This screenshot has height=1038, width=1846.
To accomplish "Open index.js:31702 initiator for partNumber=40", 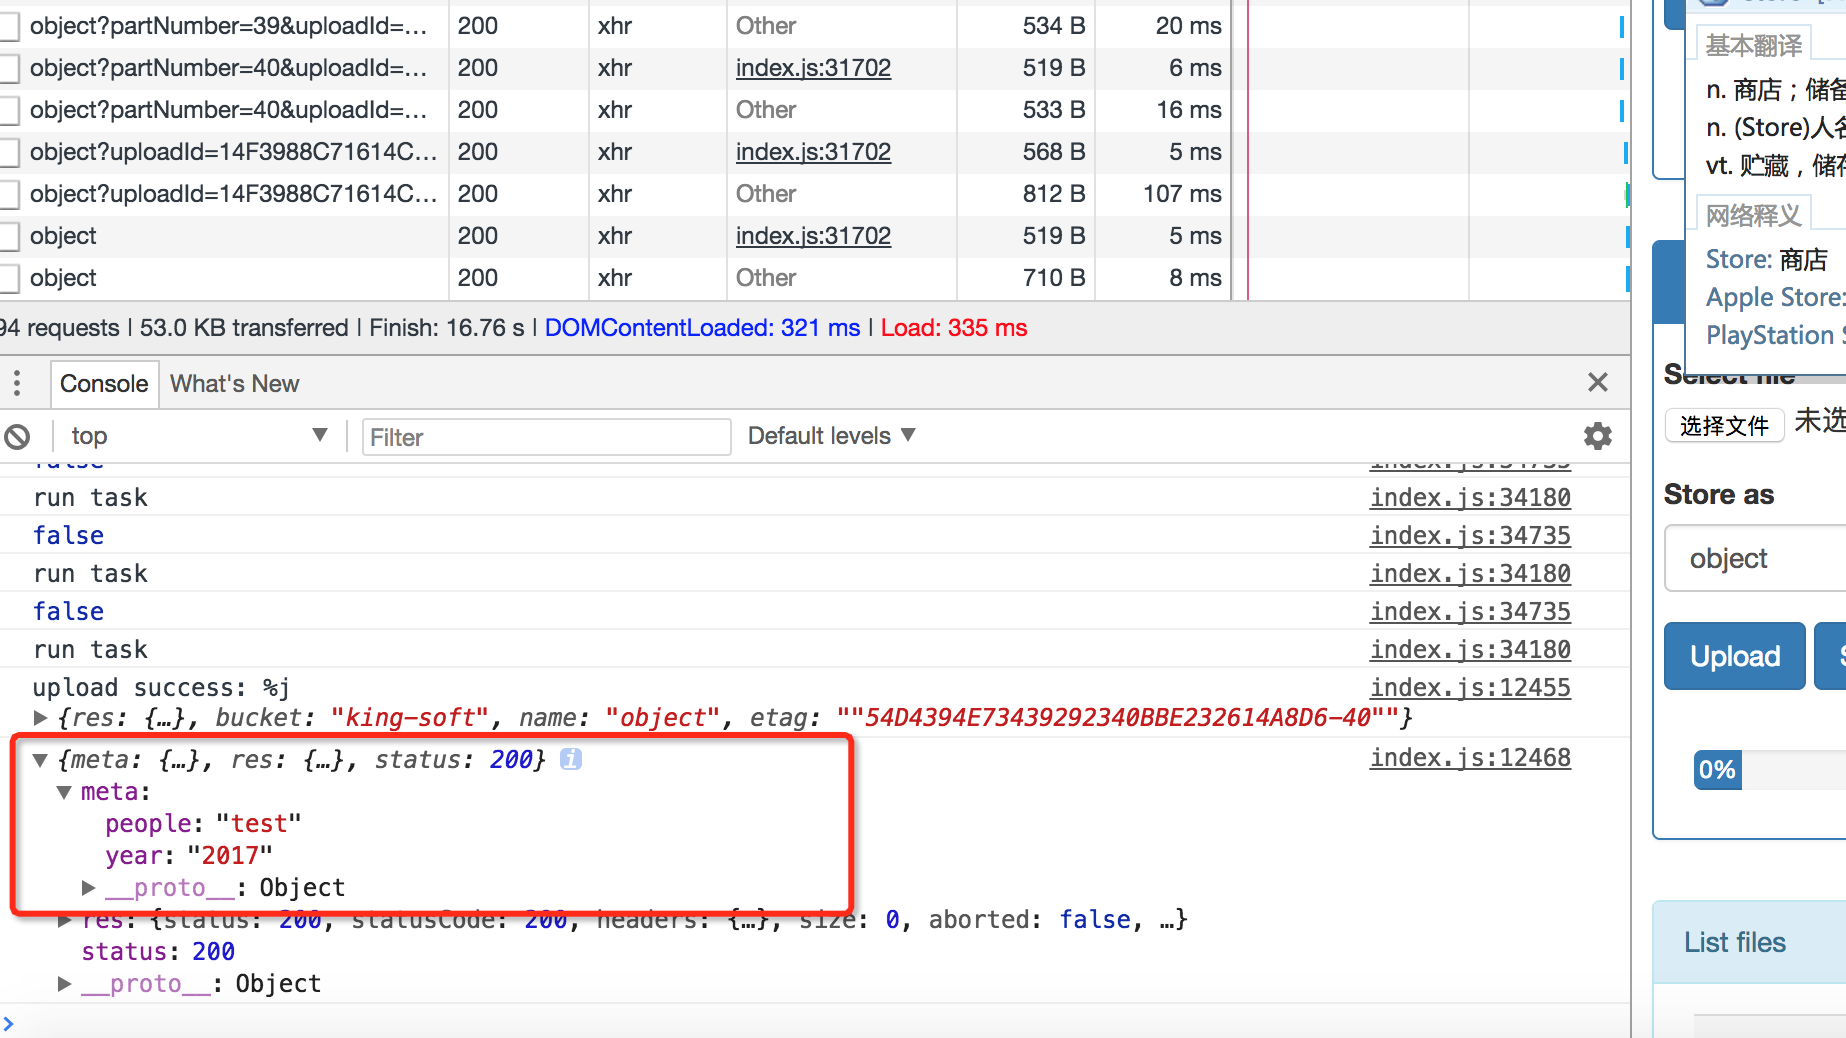I will (813, 68).
